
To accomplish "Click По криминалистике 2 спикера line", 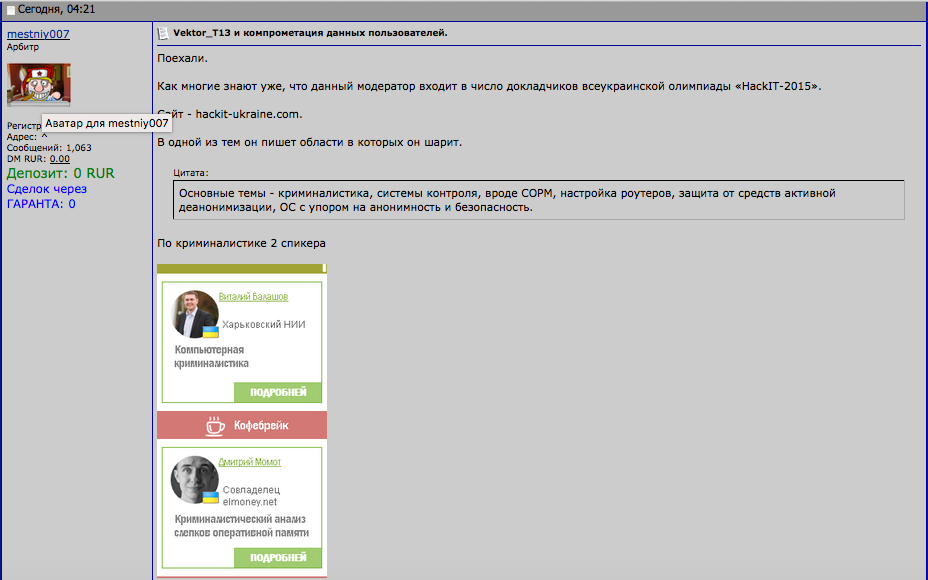I will pyautogui.click(x=241, y=243).
